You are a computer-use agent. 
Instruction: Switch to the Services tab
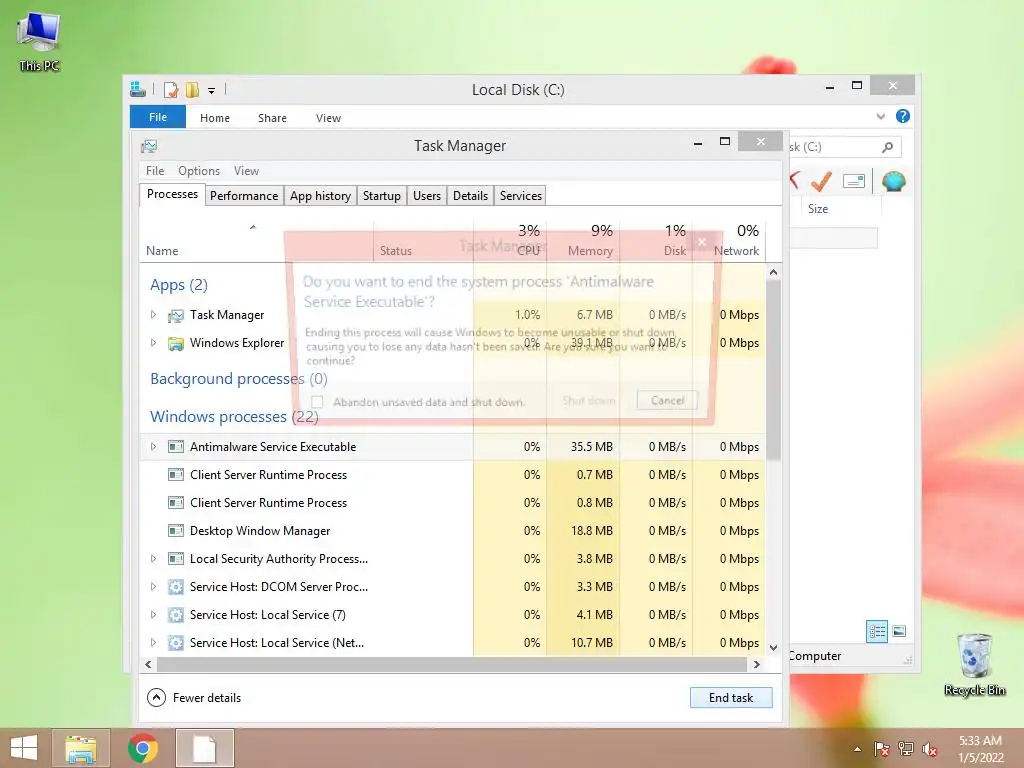click(520, 196)
